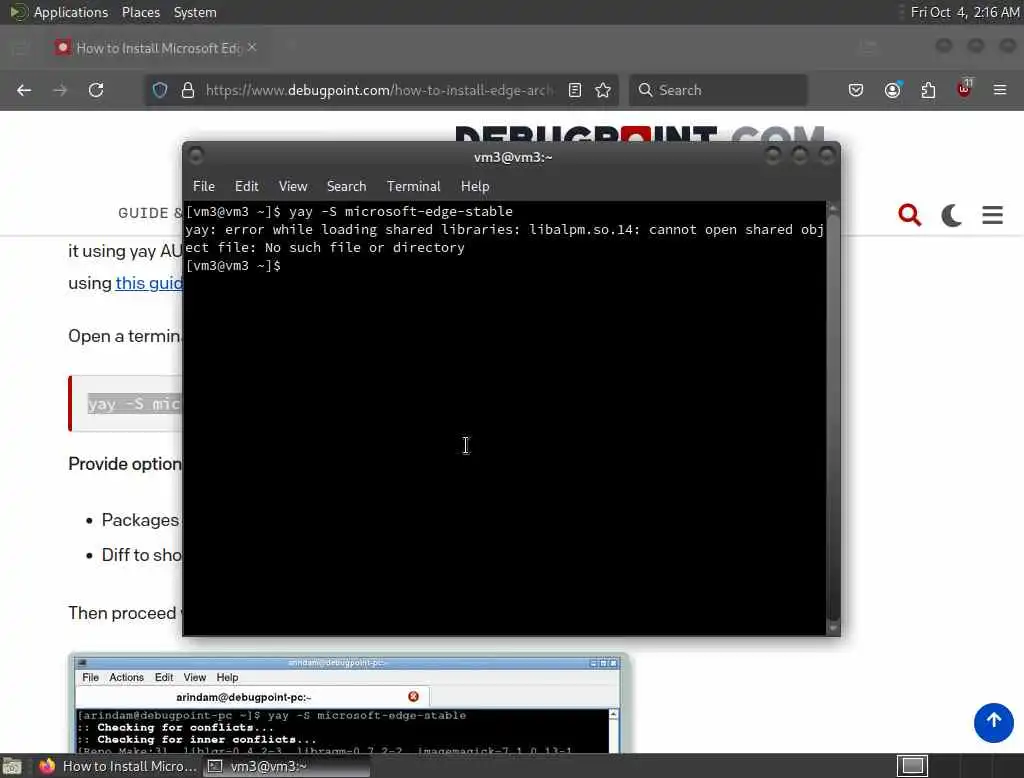Open terminal View menu
Screen dimensions: 1024x778
click(x=293, y=186)
